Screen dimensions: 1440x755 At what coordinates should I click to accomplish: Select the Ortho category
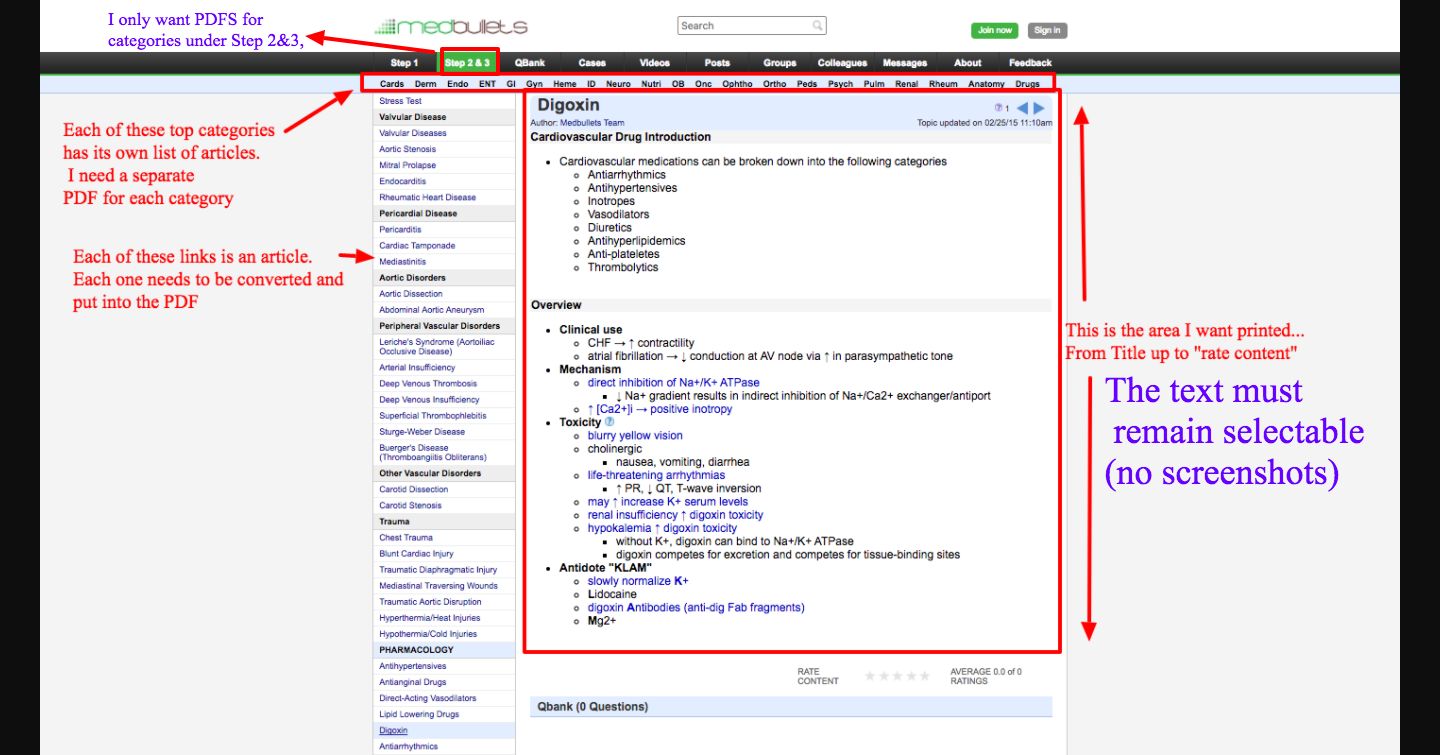[x=775, y=84]
